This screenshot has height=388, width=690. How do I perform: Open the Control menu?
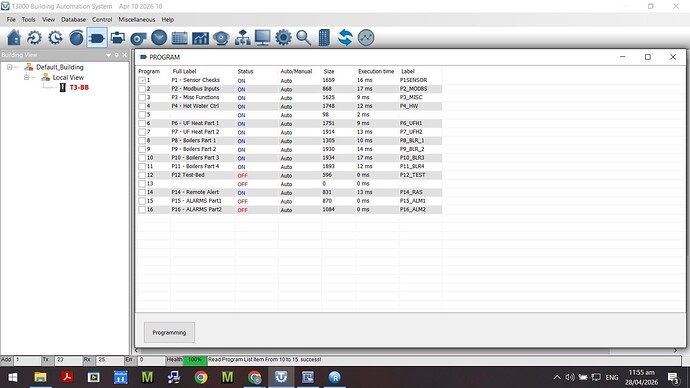coord(102,19)
